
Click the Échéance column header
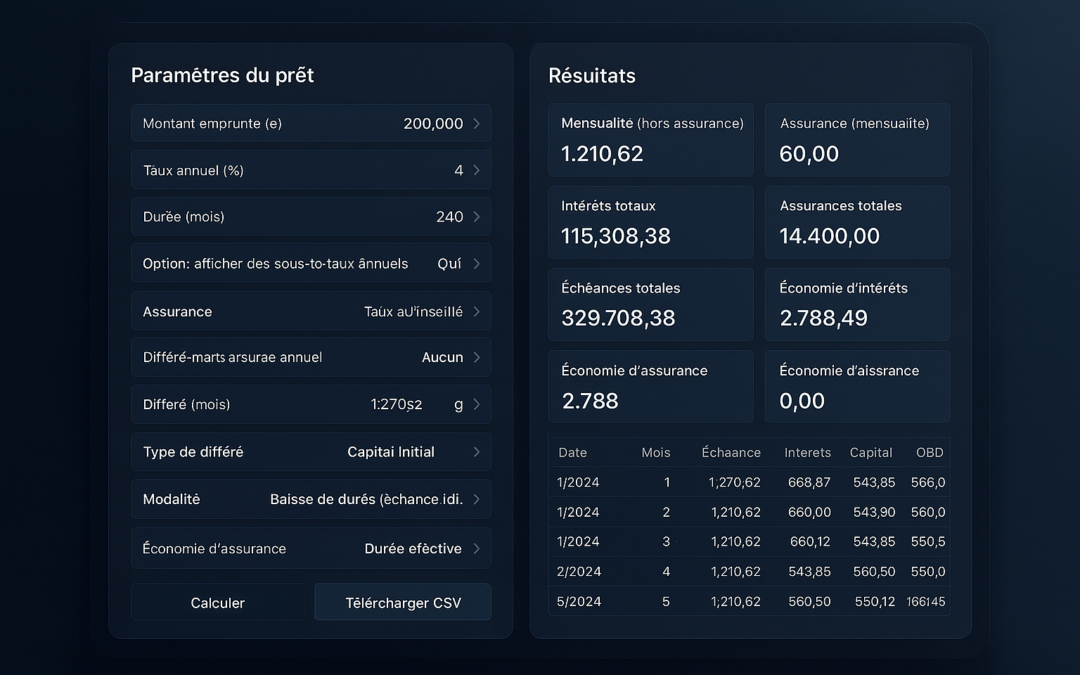click(731, 452)
